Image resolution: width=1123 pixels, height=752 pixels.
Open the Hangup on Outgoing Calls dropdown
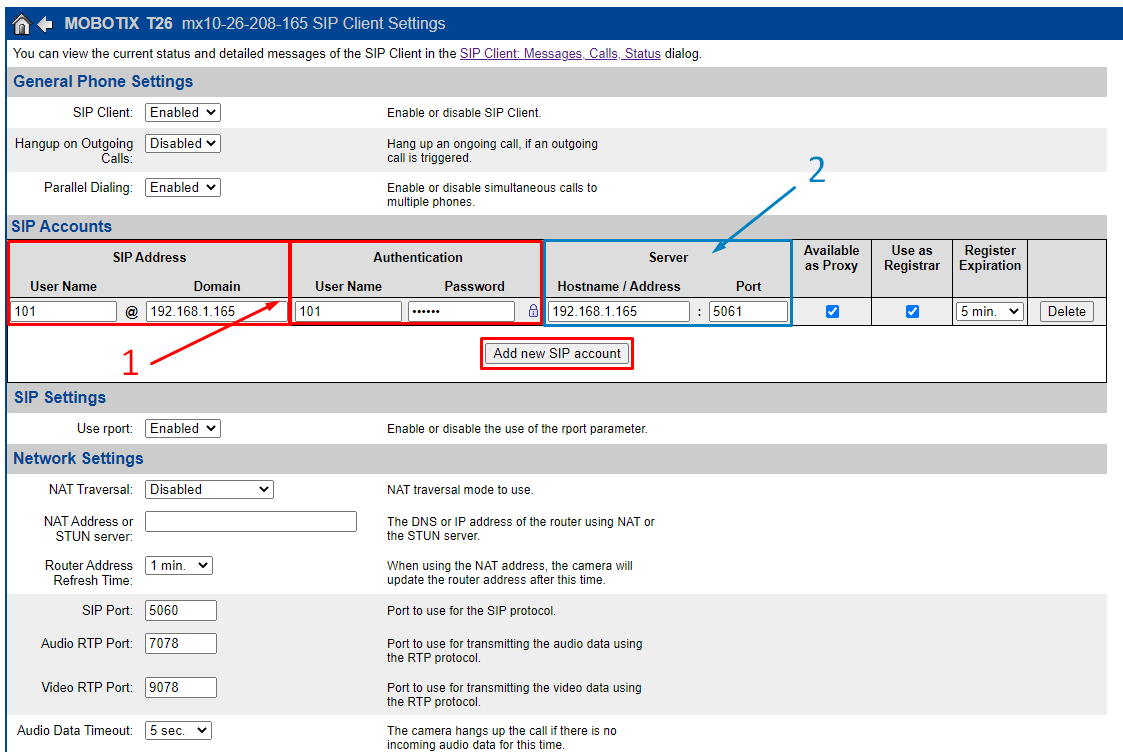coord(183,144)
